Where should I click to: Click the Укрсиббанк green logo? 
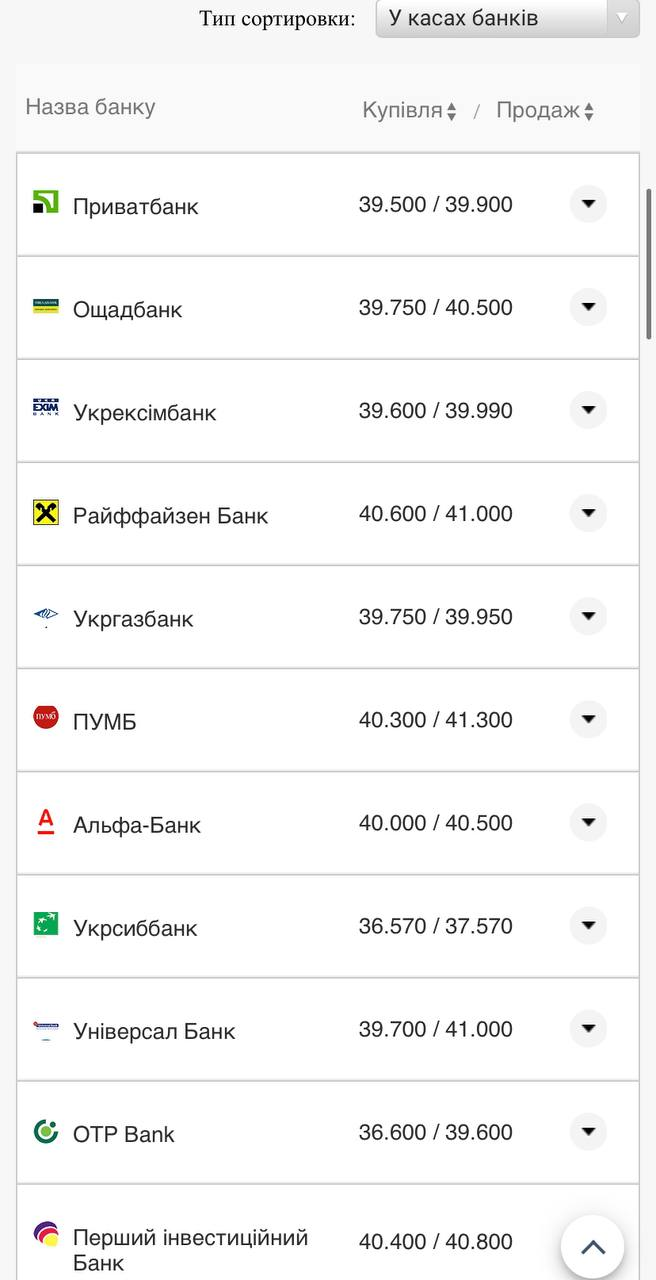tap(46, 923)
